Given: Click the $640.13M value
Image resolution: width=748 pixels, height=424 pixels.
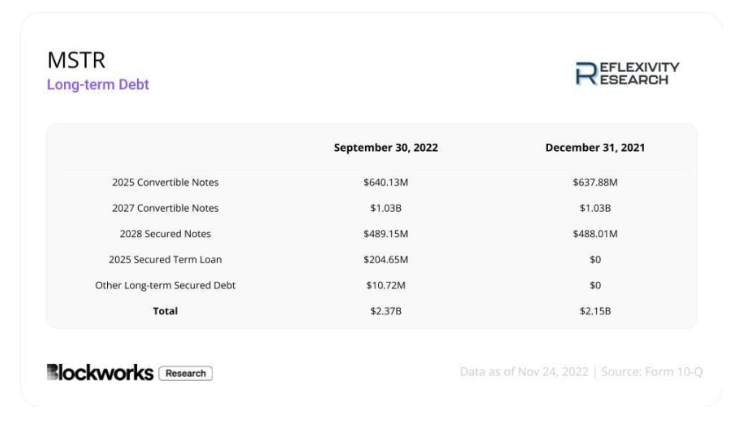Looking at the screenshot, I should click(386, 182).
